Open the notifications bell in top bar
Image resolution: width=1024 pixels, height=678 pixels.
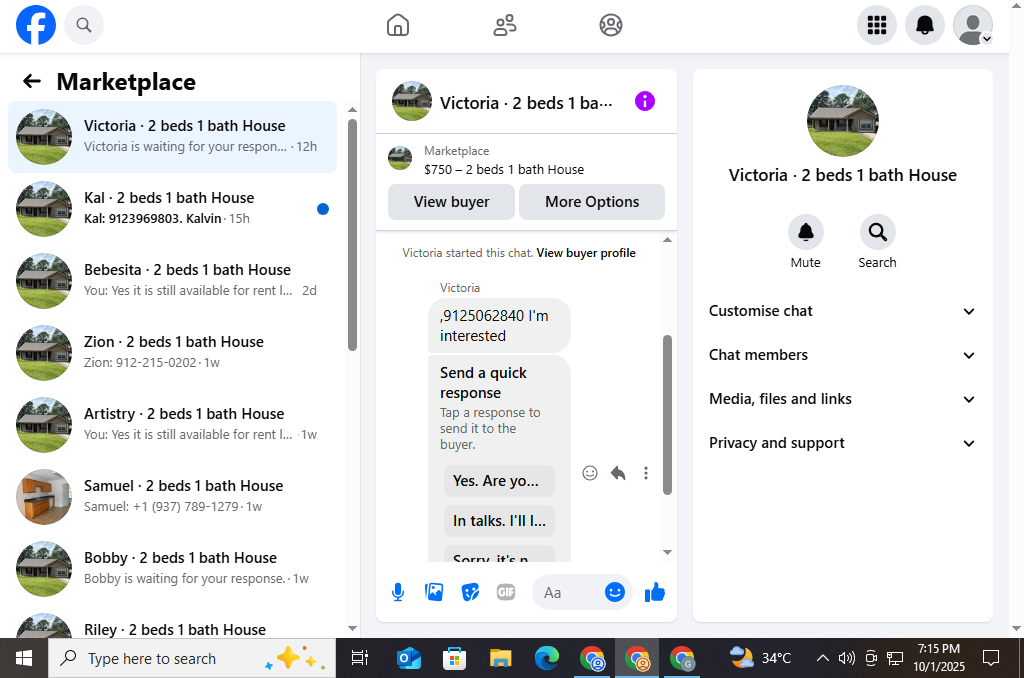(925, 25)
